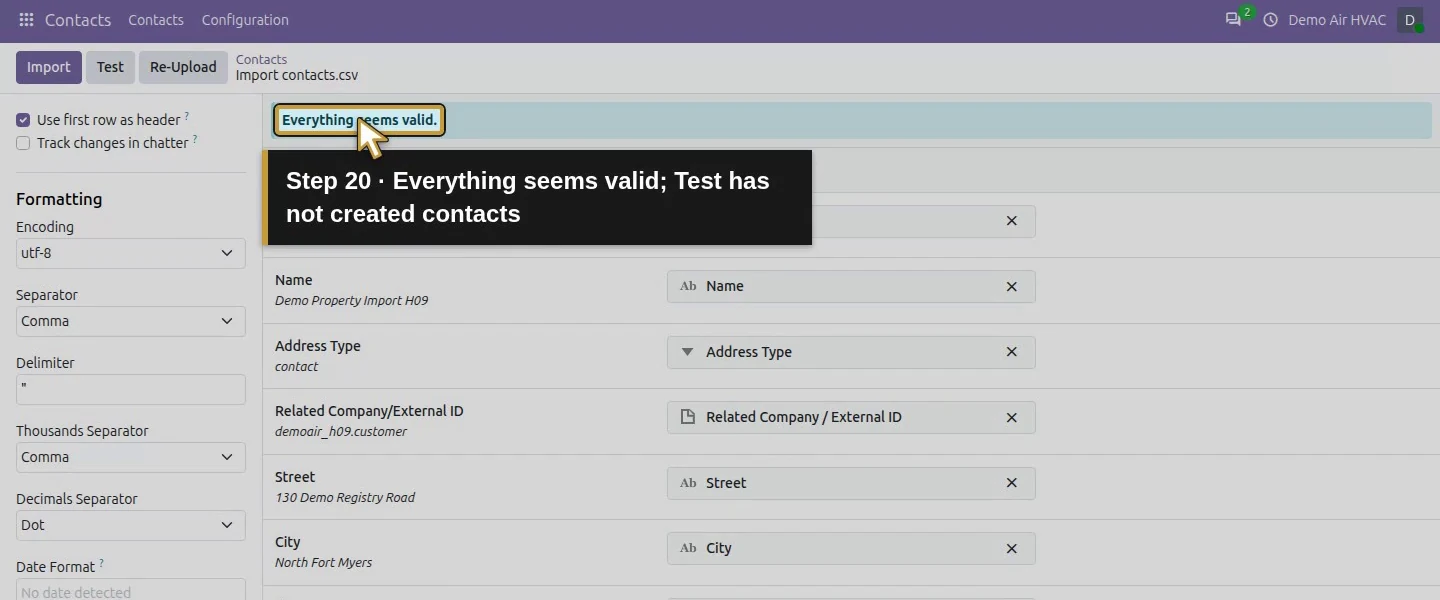
Task: Click the Import contacts.csv title
Action: (x=297, y=75)
